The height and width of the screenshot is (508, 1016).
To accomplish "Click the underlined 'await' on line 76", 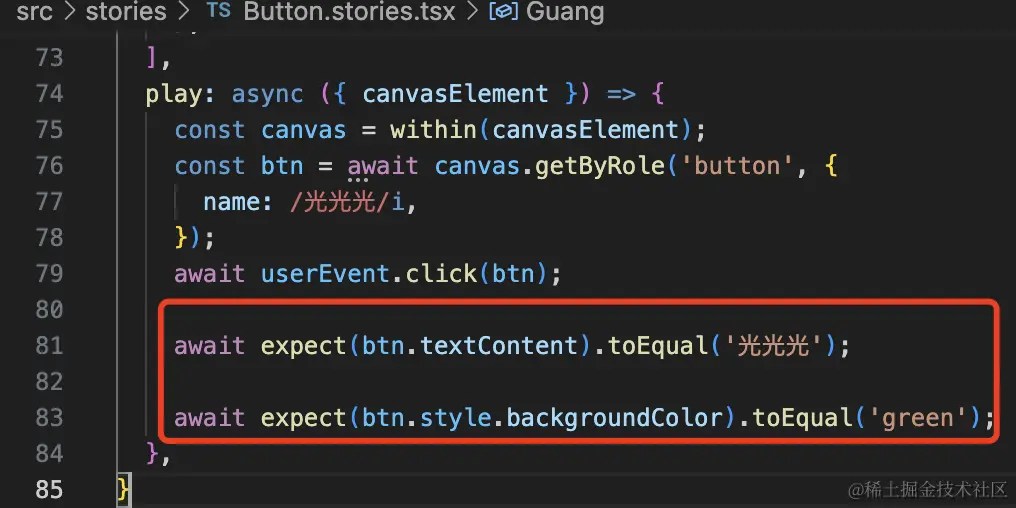I will tap(383, 167).
